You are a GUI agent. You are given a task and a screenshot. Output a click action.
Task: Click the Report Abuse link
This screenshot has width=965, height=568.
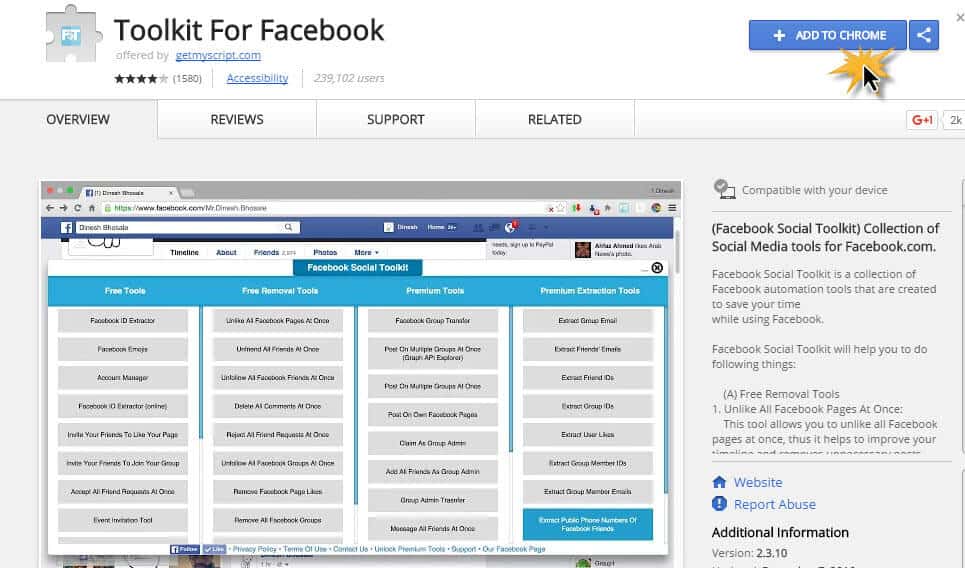[x=774, y=504]
